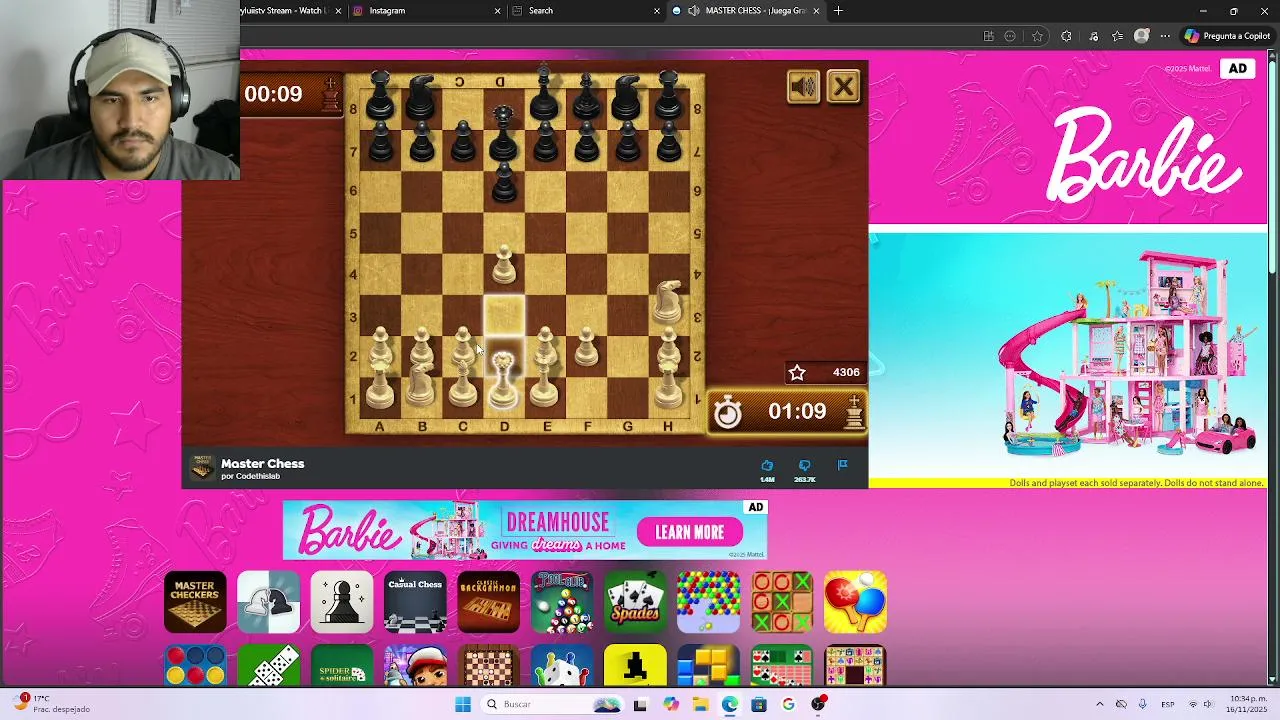Open the Subway Surfers game icon

415,667
